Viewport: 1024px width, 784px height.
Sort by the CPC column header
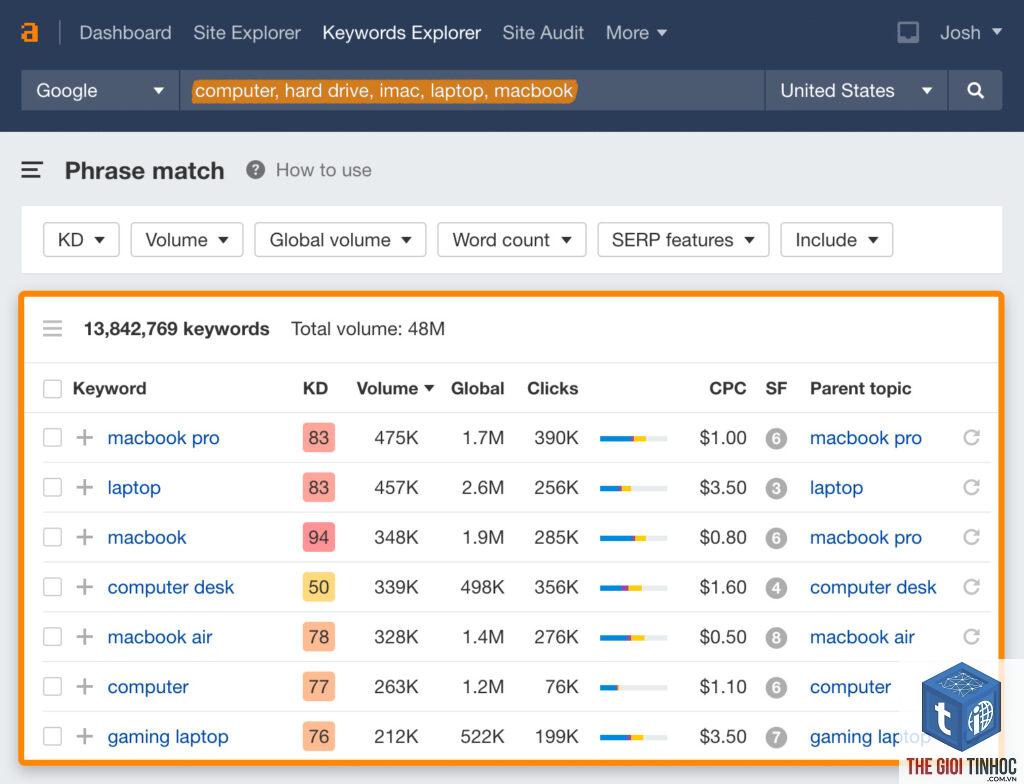[x=728, y=388]
